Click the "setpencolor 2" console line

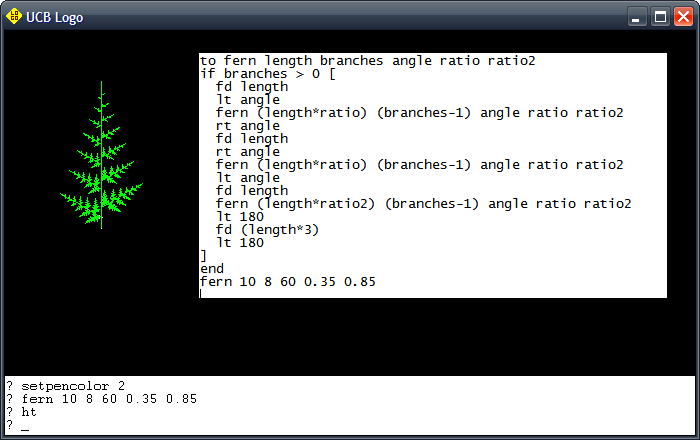point(66,386)
